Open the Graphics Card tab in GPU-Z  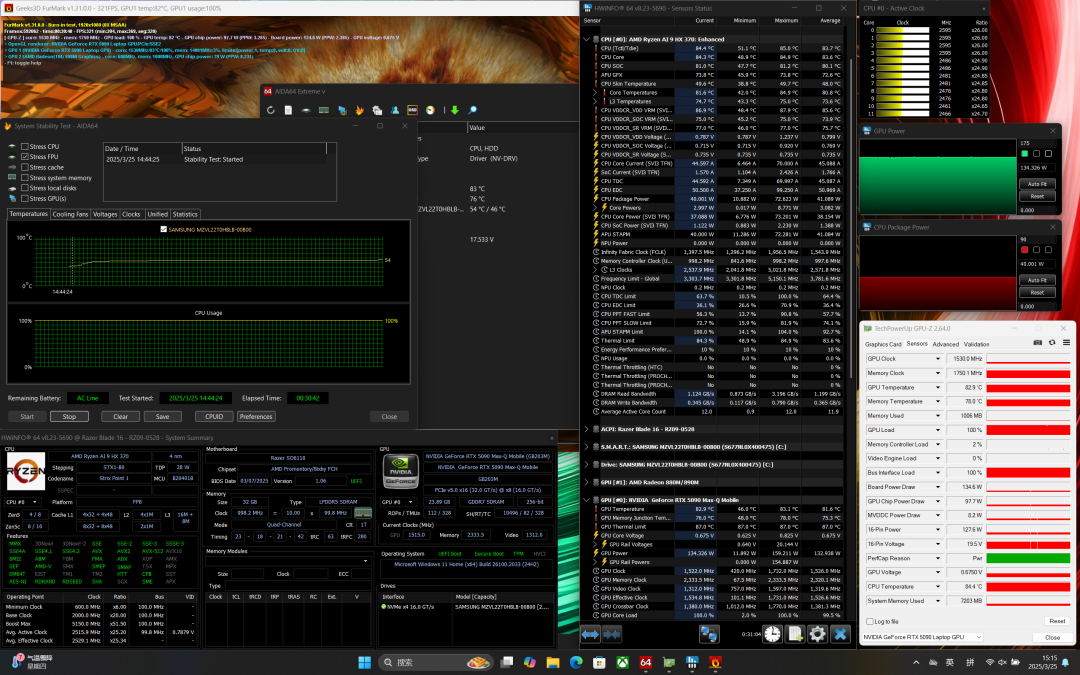tap(883, 344)
